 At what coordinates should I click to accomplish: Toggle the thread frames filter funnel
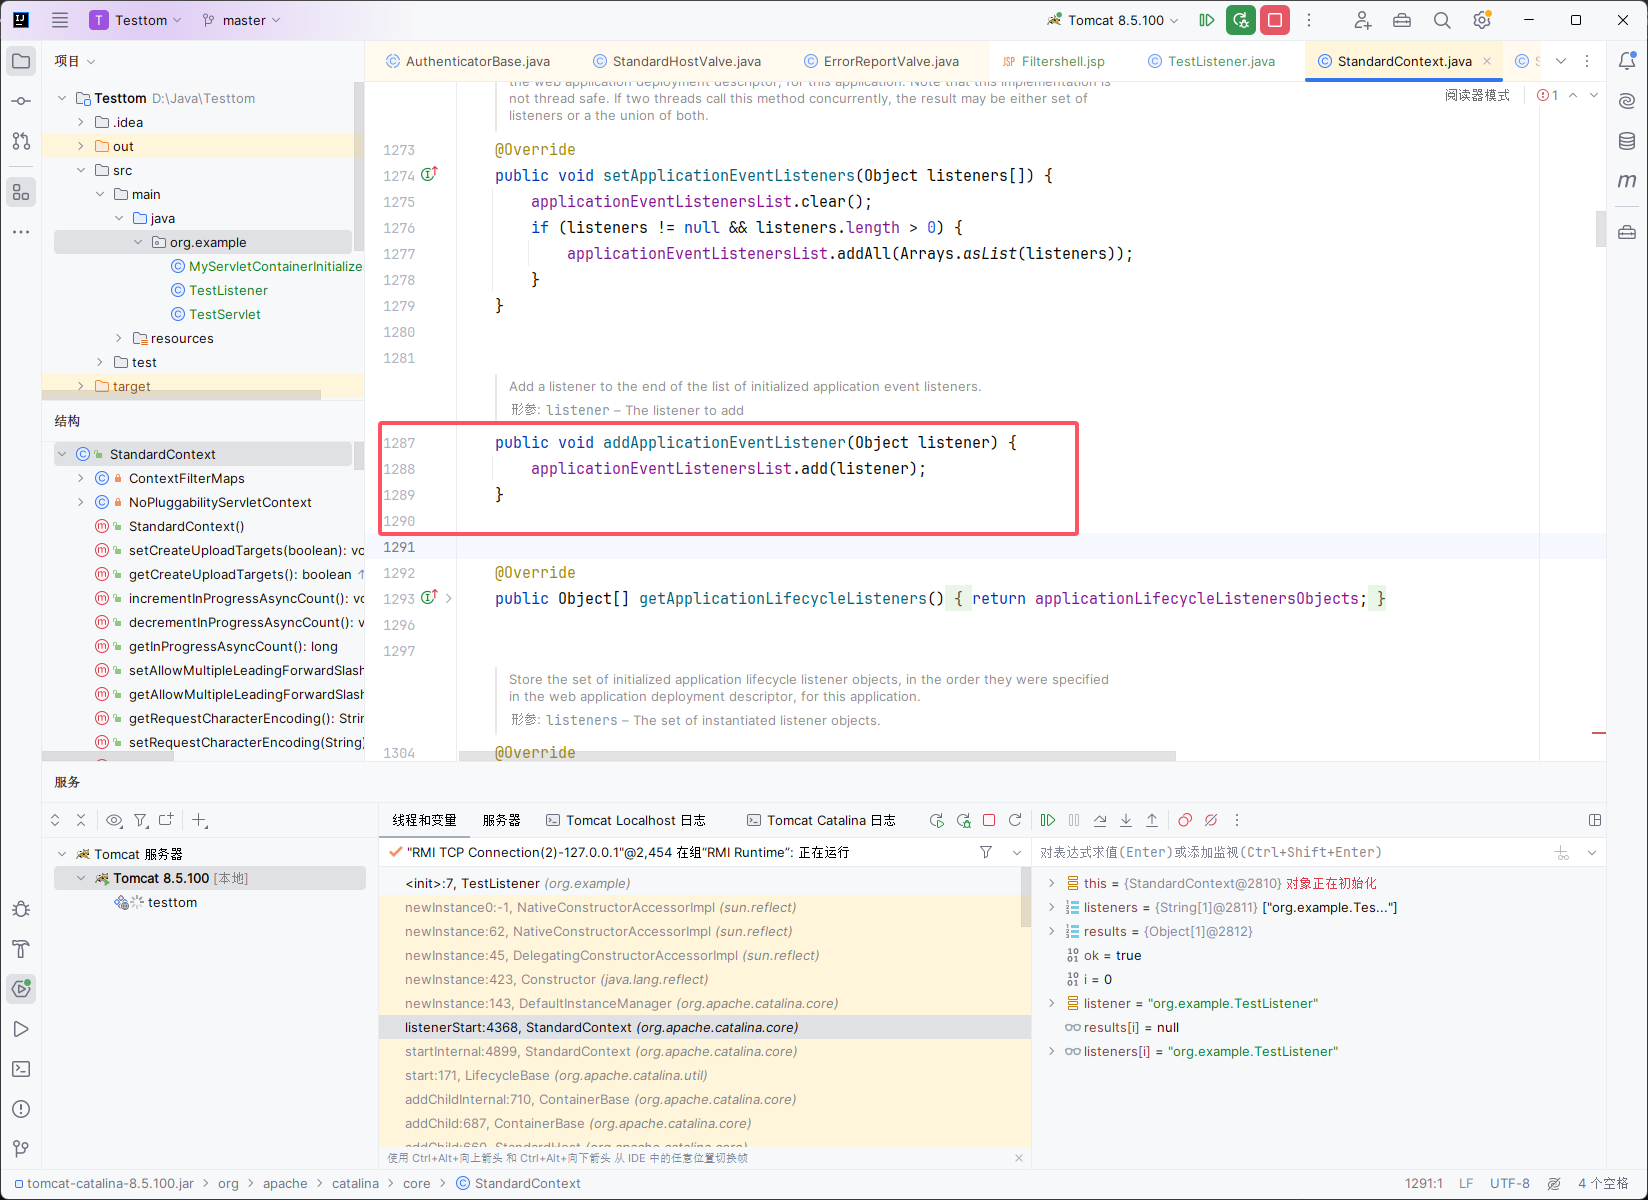coord(986,852)
